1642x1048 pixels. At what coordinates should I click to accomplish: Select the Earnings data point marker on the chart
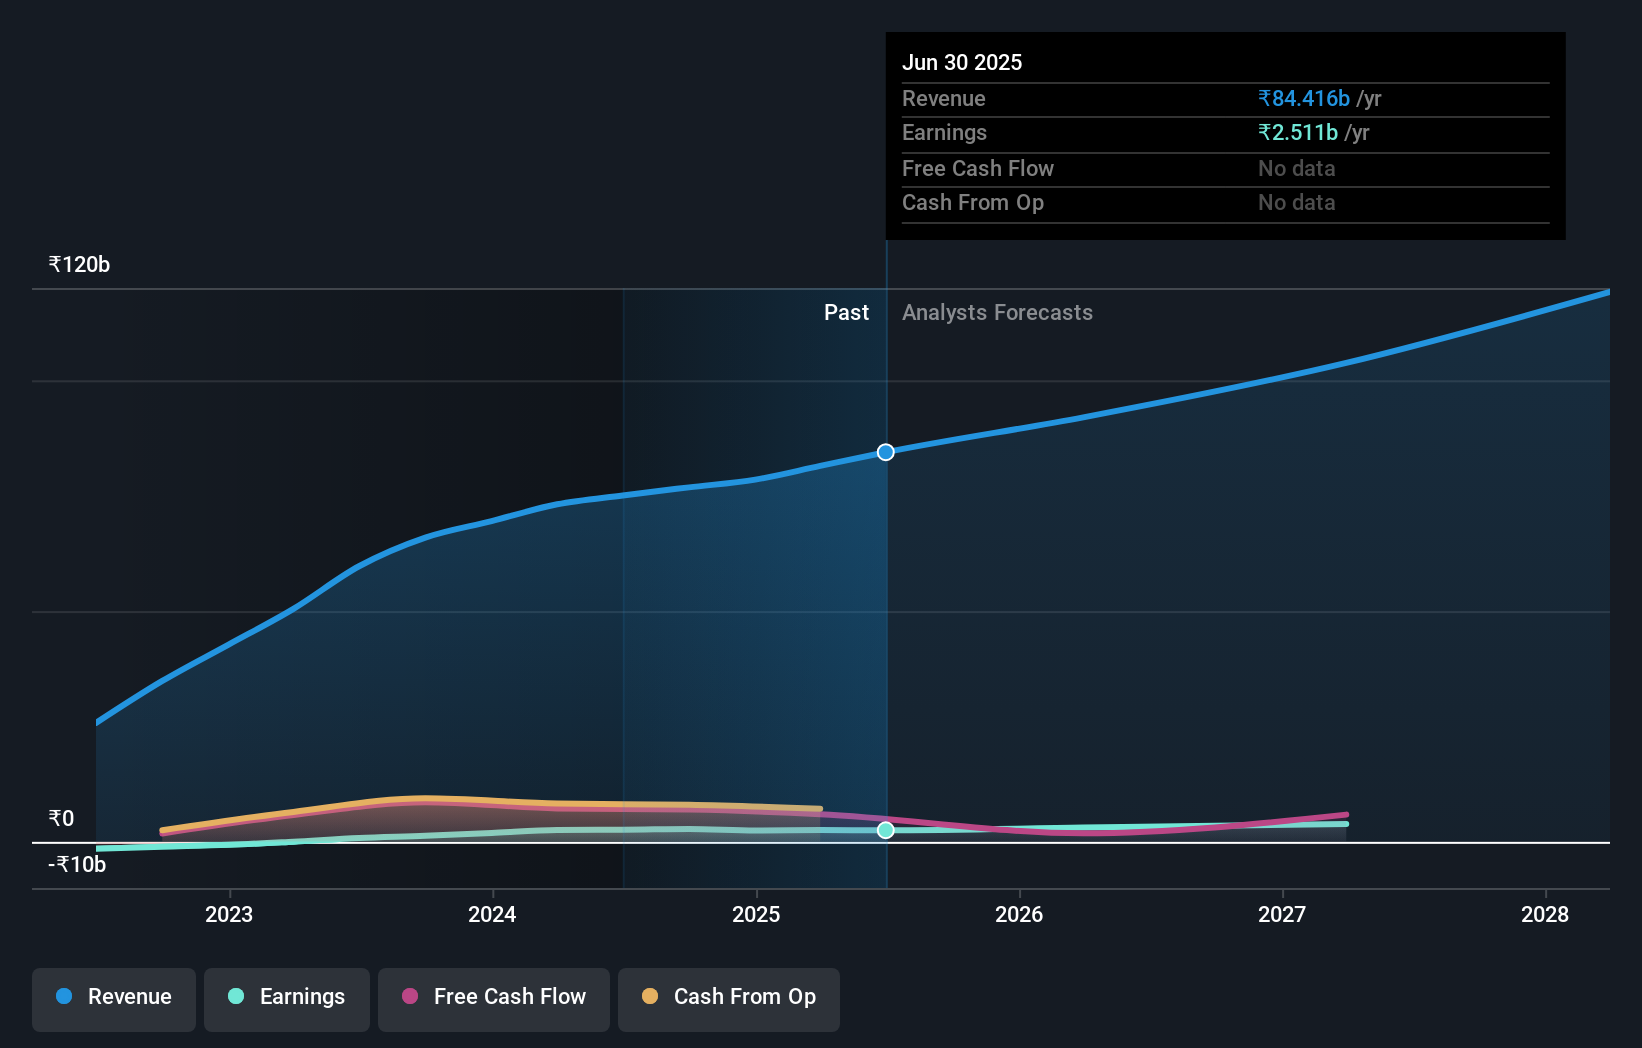(x=884, y=829)
